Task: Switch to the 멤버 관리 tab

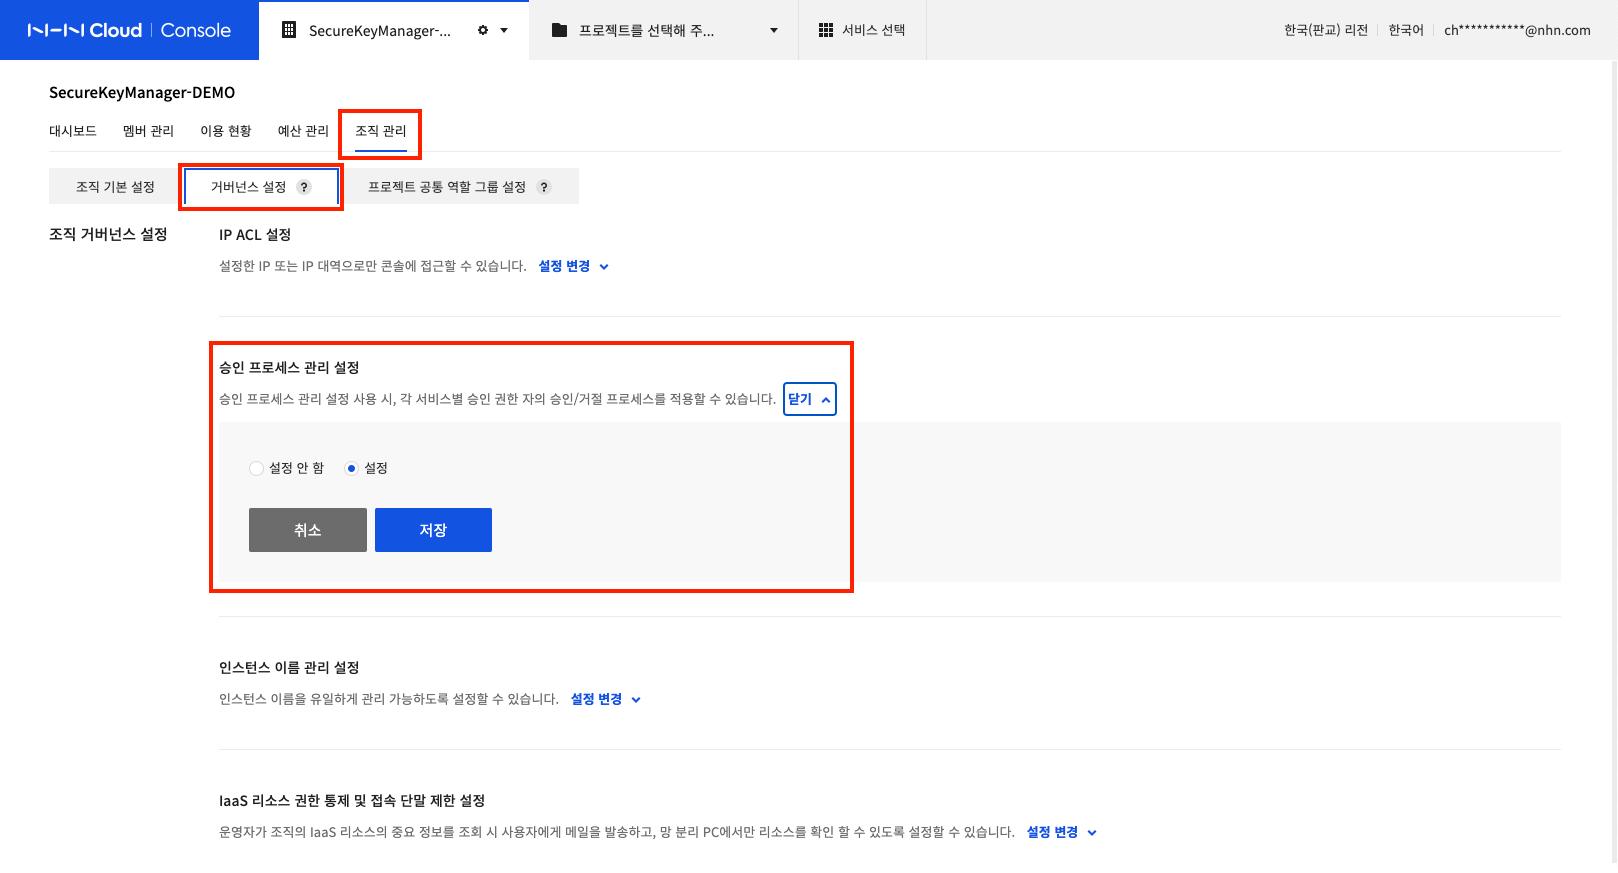Action: (x=148, y=131)
